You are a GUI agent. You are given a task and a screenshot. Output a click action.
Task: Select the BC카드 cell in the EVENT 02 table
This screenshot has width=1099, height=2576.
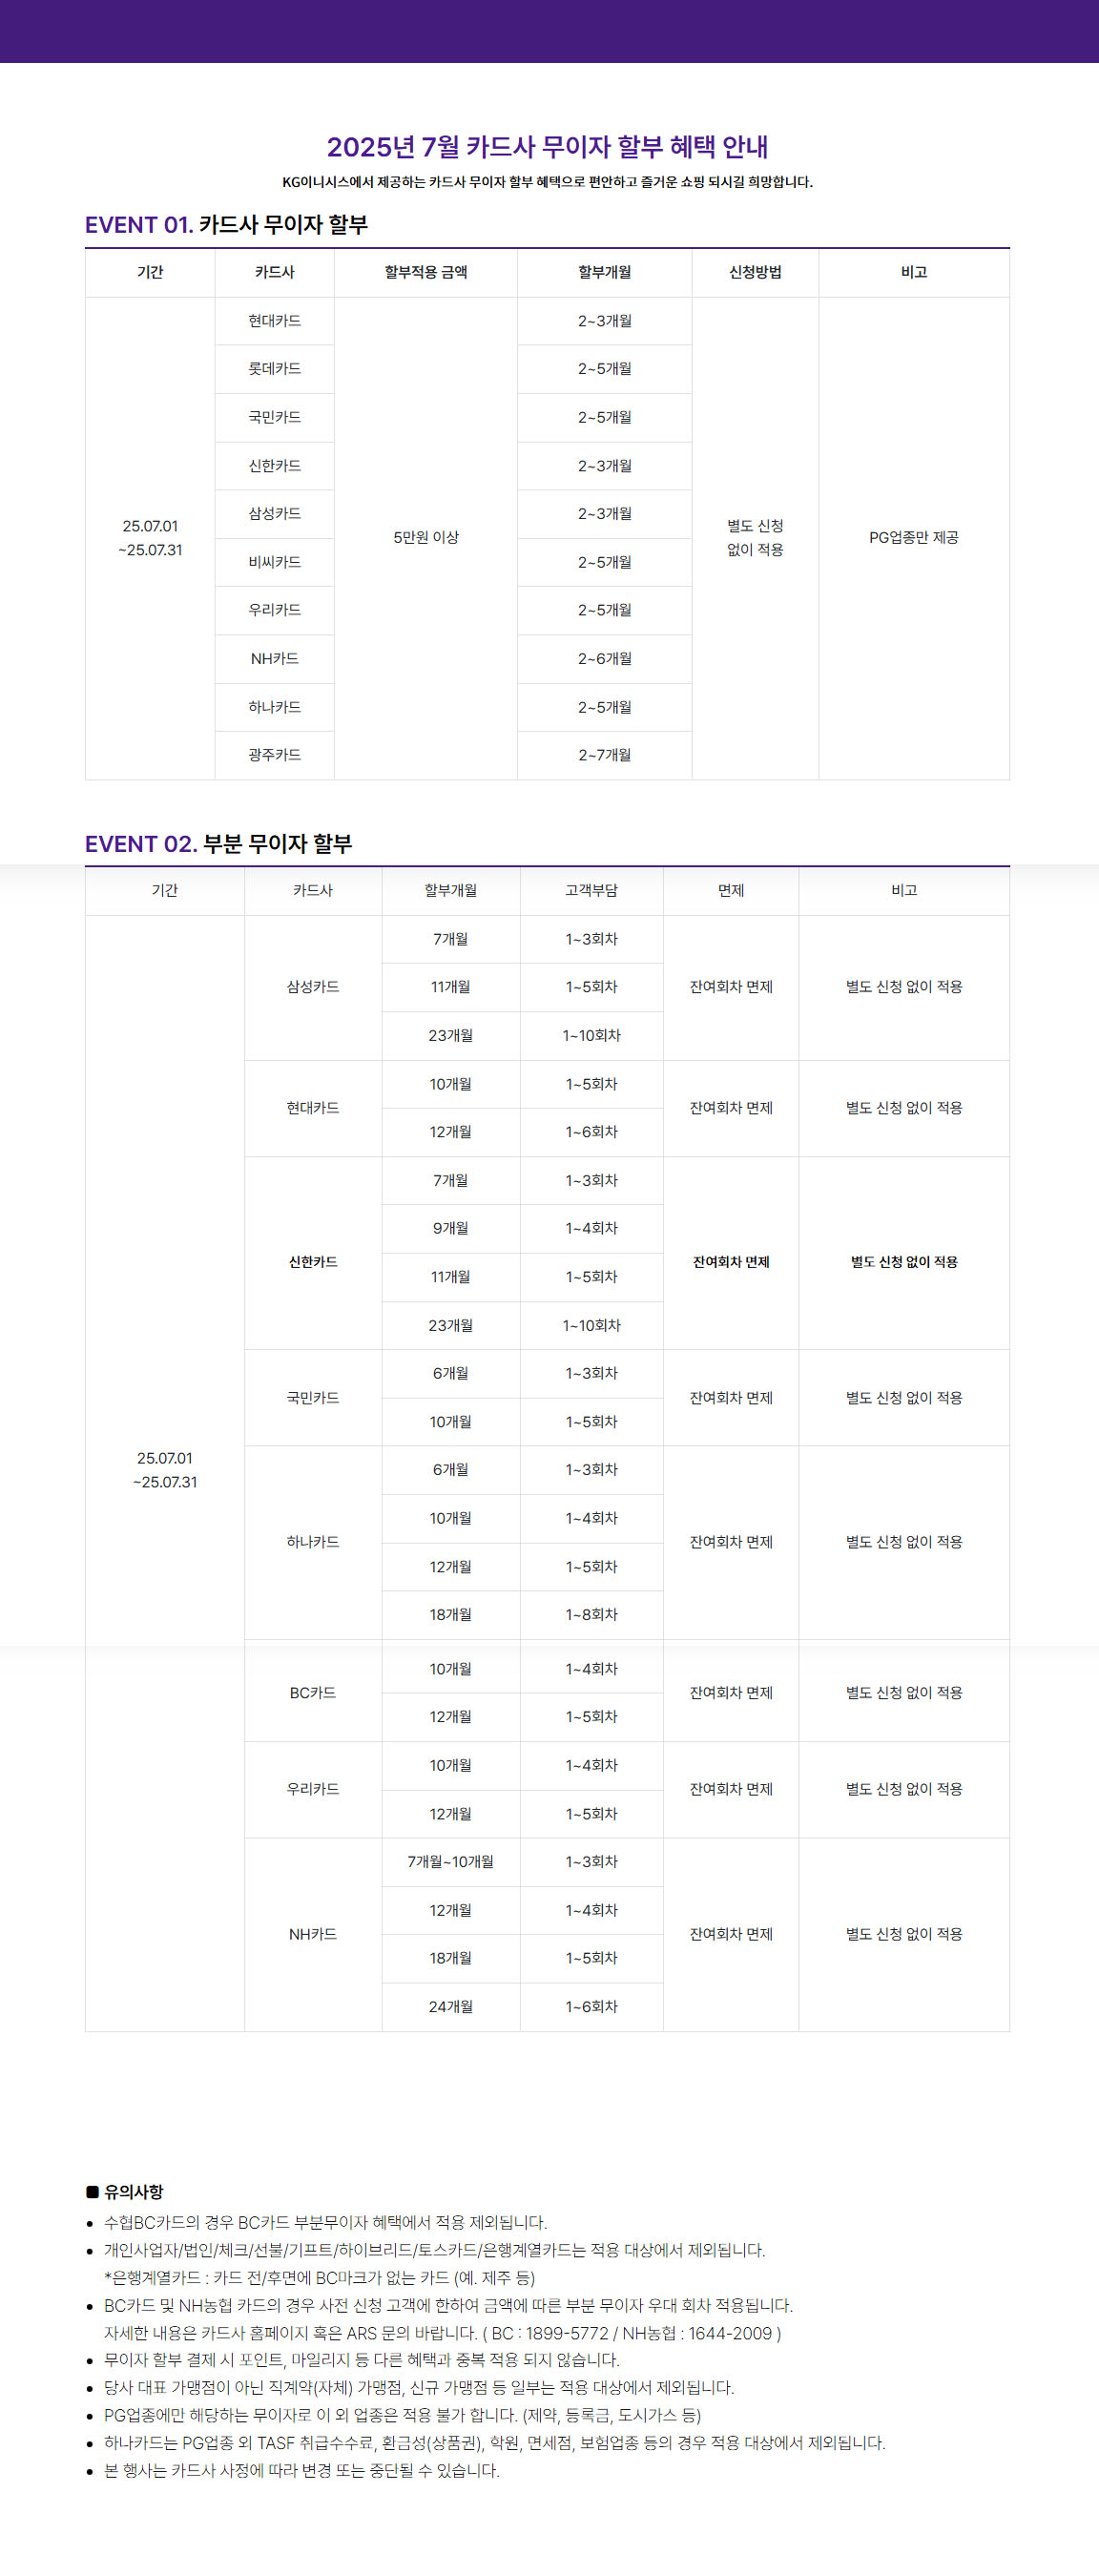(313, 1693)
